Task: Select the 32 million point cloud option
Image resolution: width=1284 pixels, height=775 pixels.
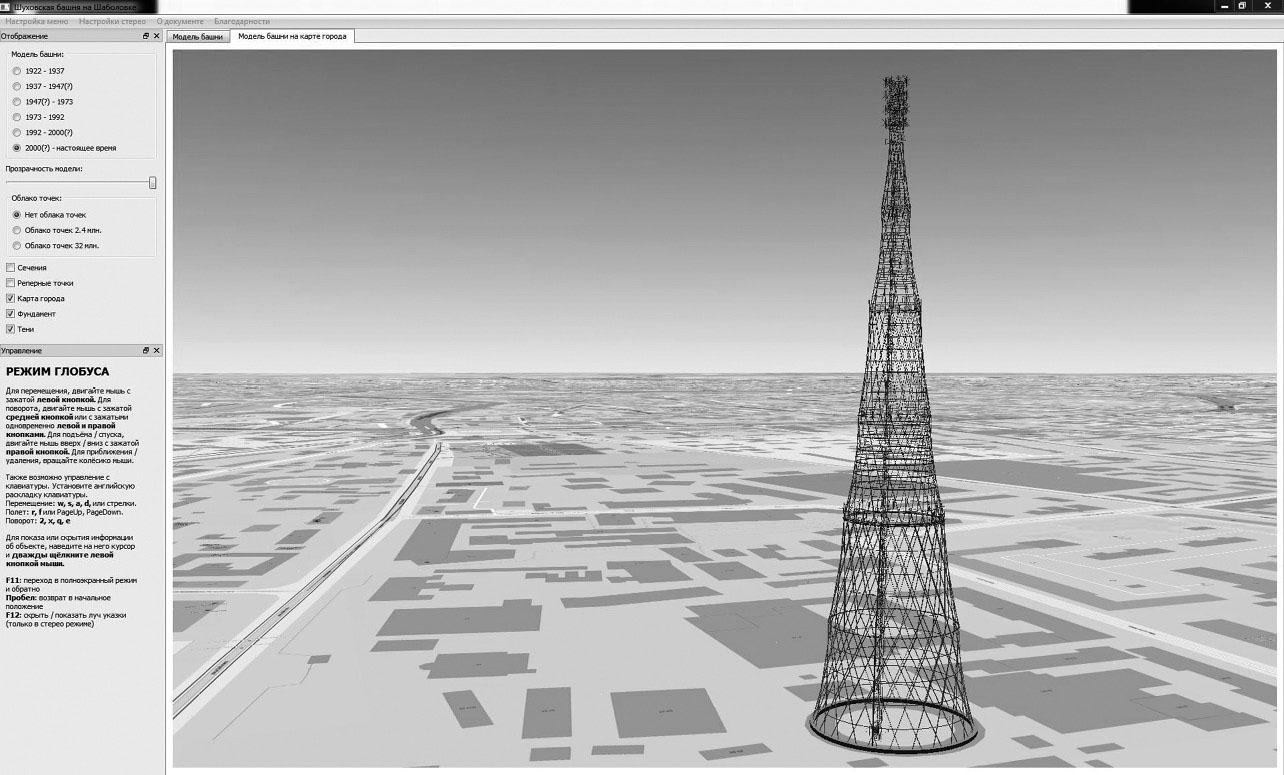Action: click(x=16, y=245)
